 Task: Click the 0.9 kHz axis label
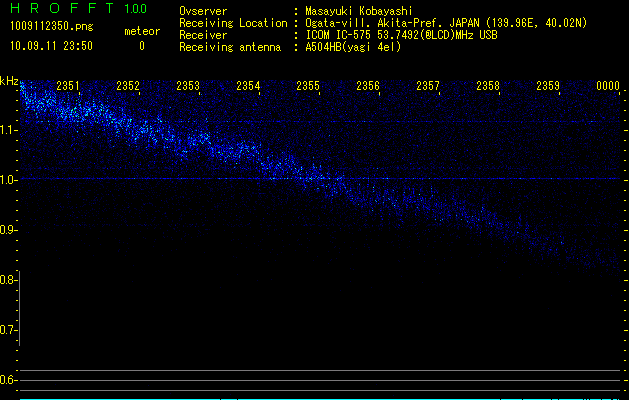pos(7,230)
